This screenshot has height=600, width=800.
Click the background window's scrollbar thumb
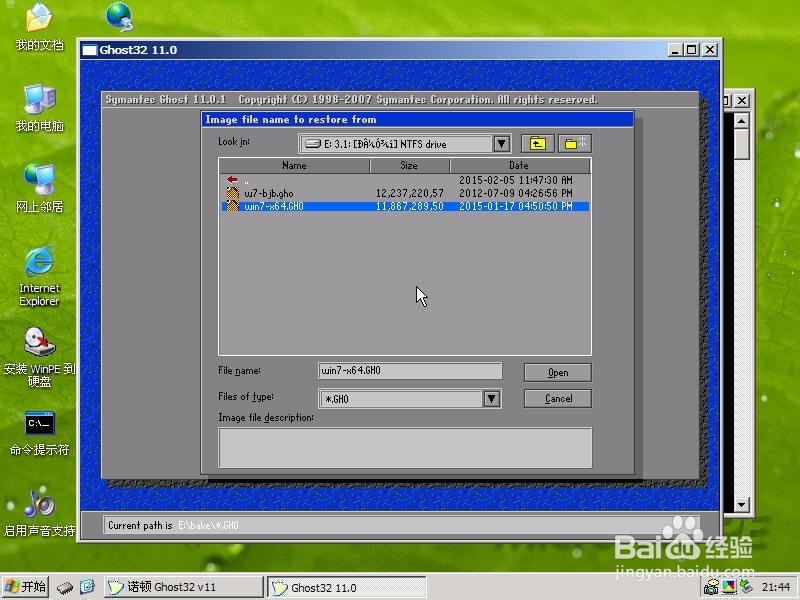pos(741,144)
